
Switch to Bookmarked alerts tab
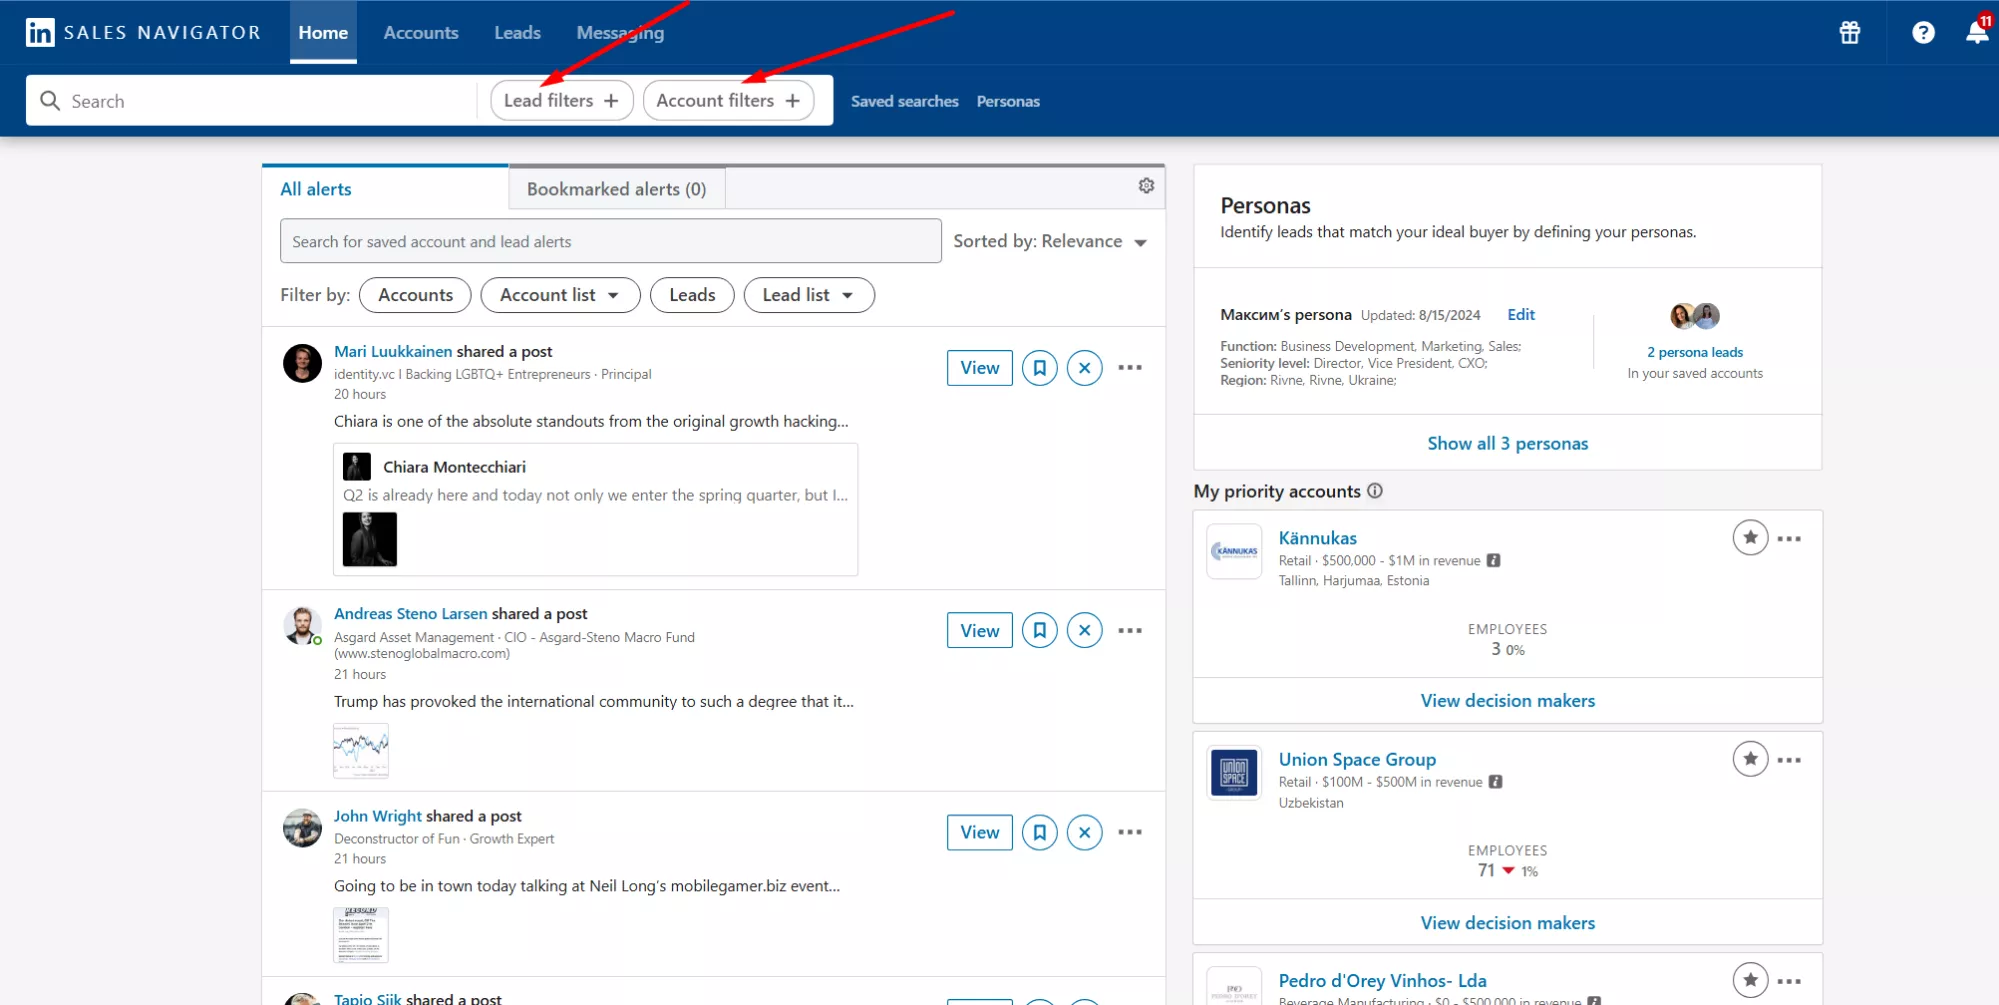coord(616,189)
